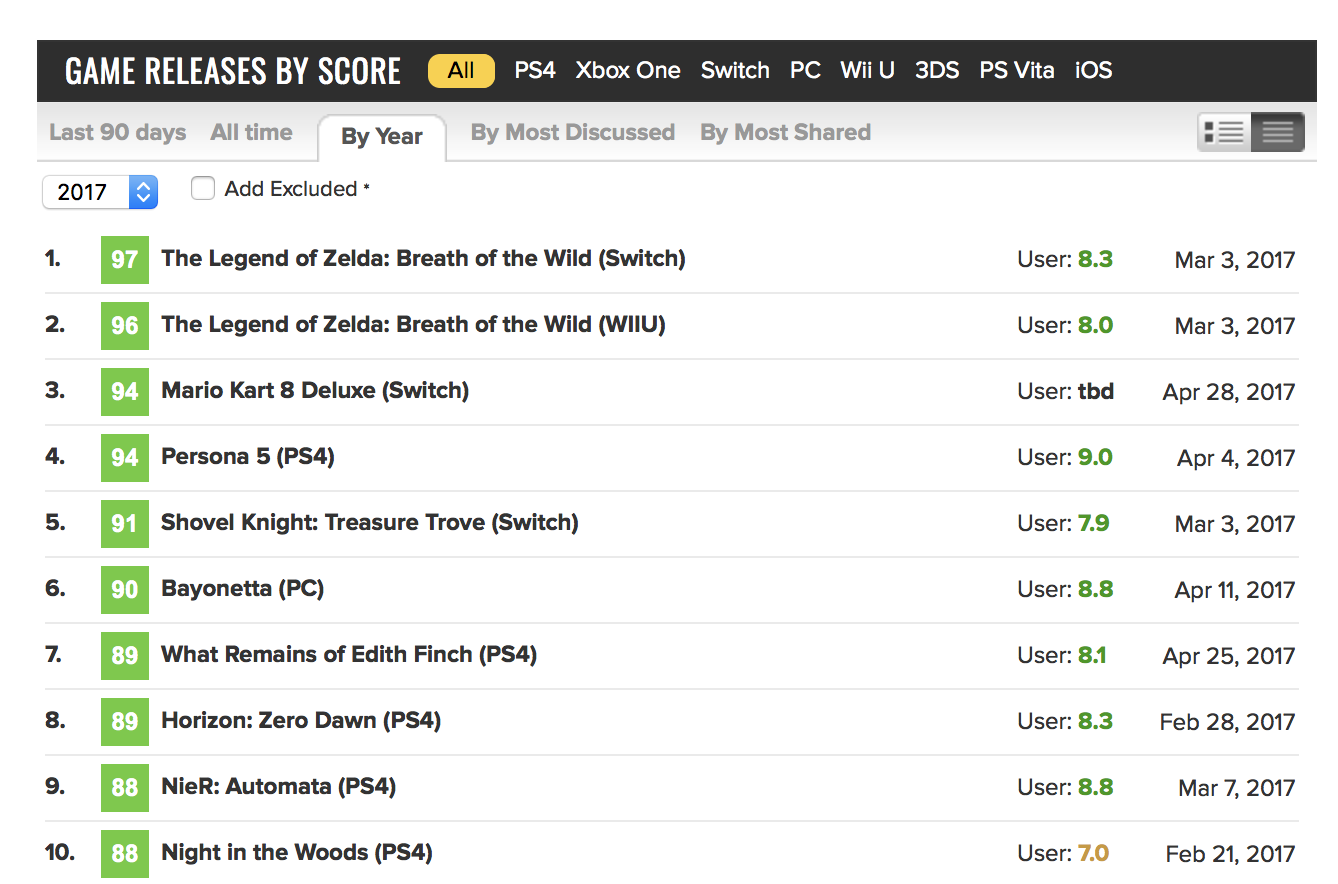This screenshot has width=1338, height=884.
Task: Click Mario Kart user score tbd
Action: pyautogui.click(x=1096, y=391)
